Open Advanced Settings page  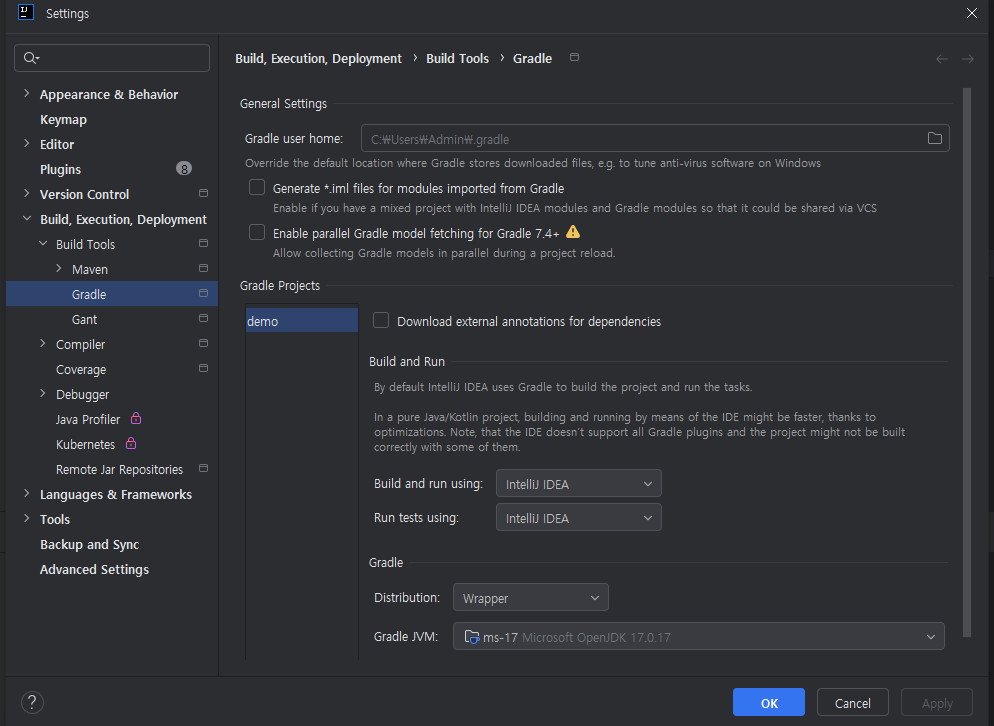[94, 569]
